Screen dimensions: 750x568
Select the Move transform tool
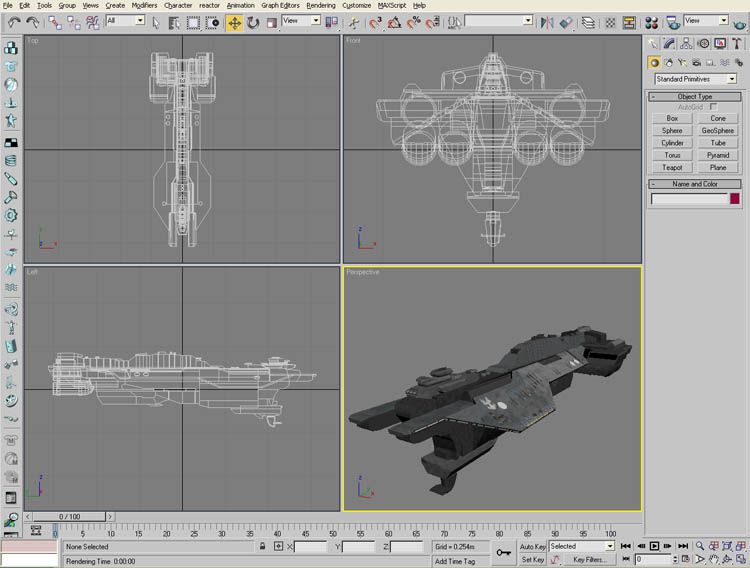point(234,22)
